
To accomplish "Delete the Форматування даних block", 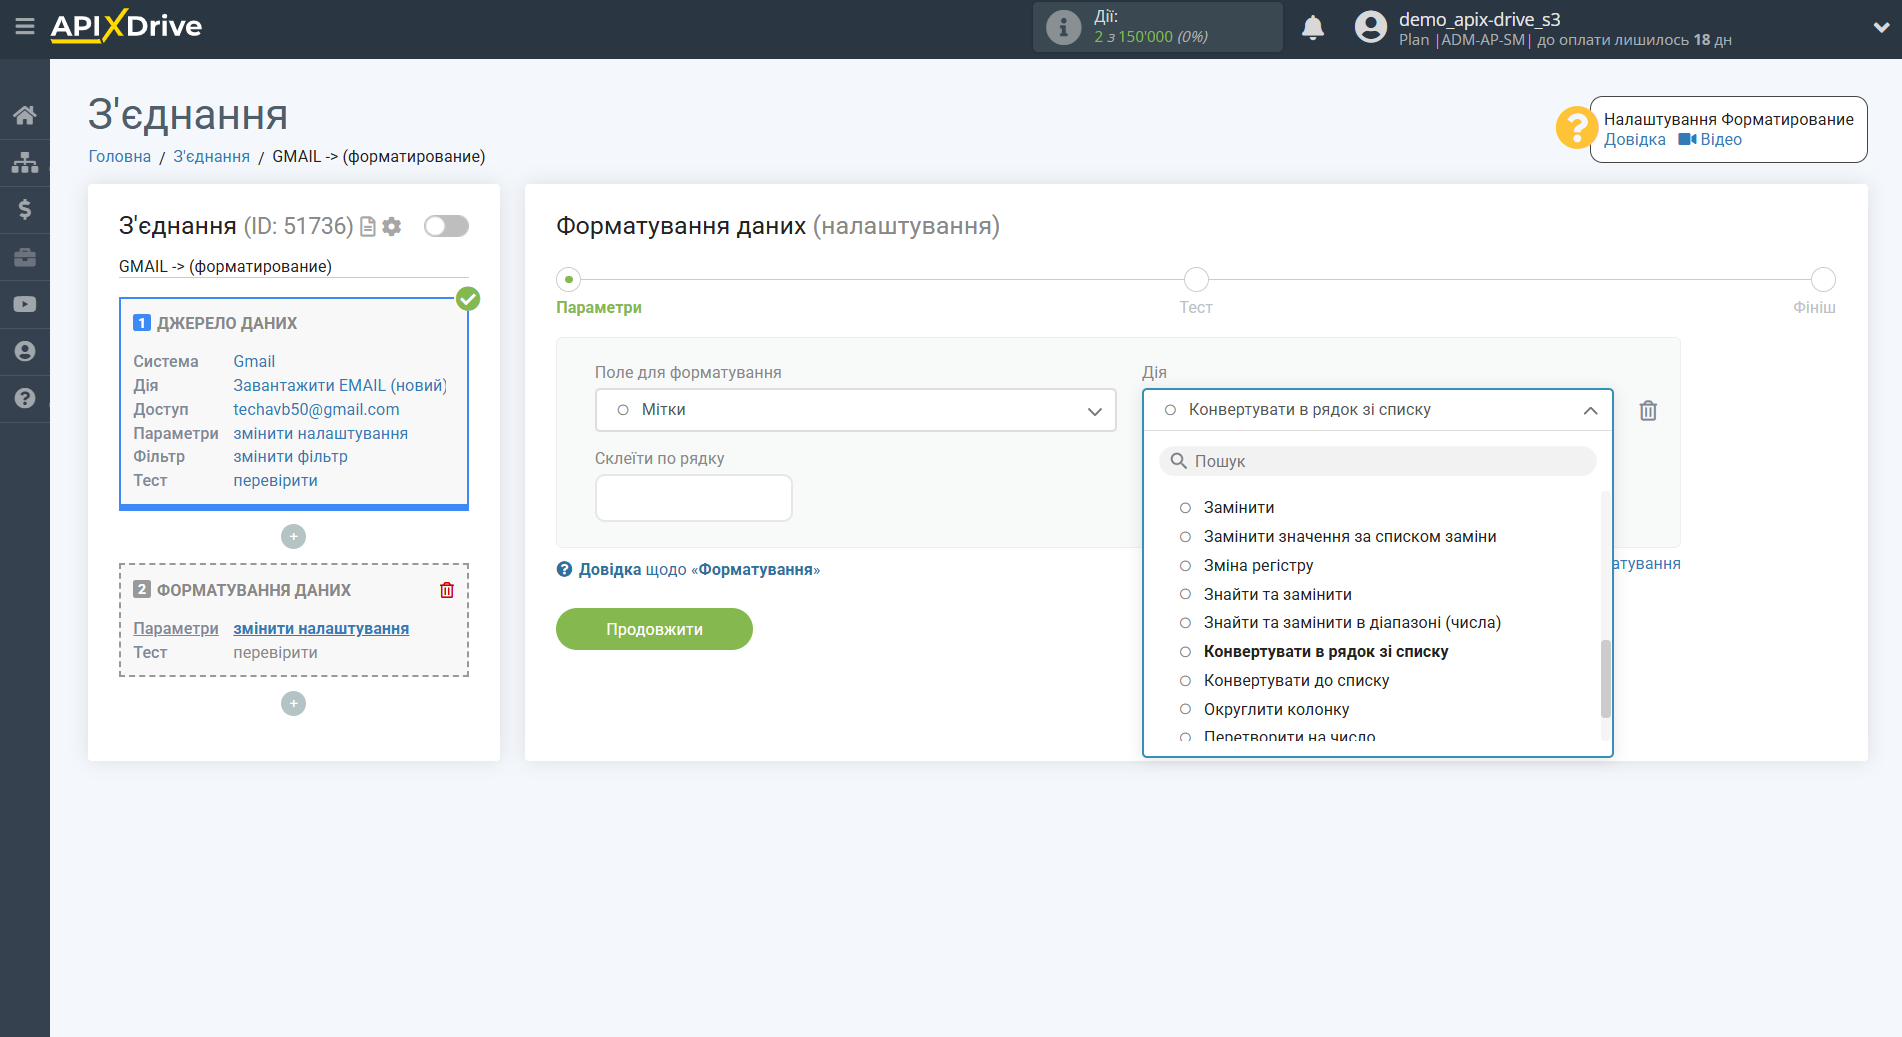I will point(447,590).
